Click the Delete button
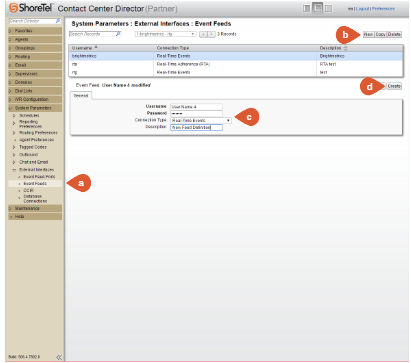The image size is (411, 363). [x=394, y=34]
